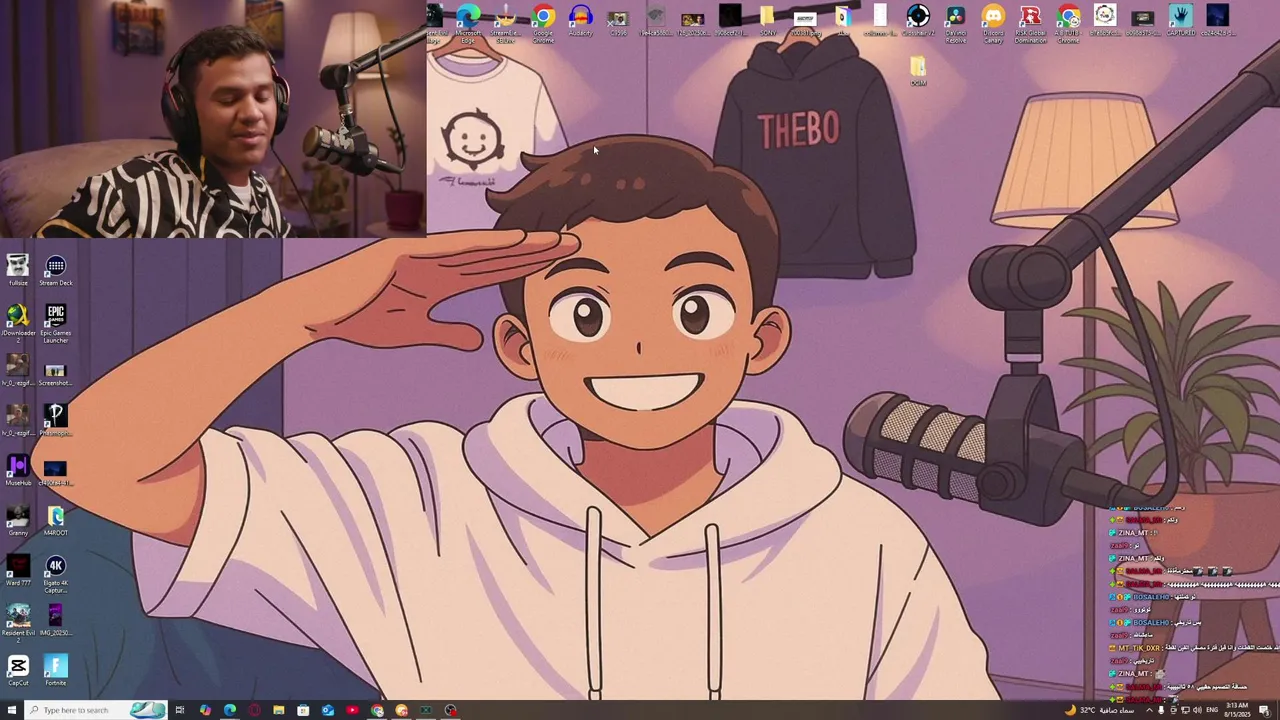Open Microsoft Edge desktop shortcut
Viewport: 1280px width, 720px height.
[468, 22]
